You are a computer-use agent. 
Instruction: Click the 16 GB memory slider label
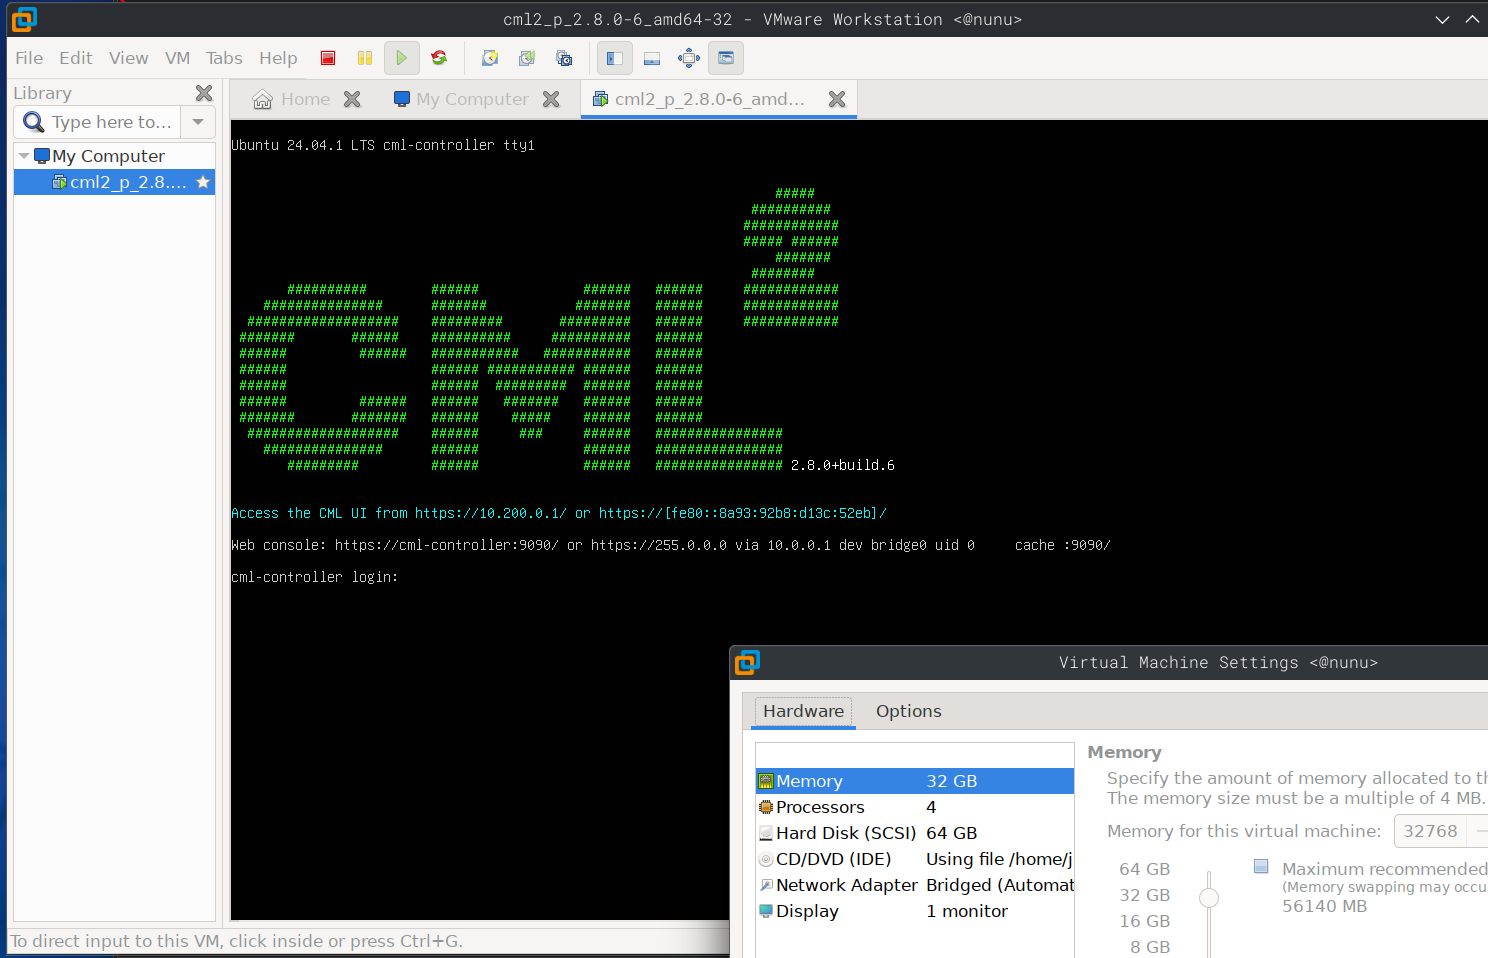pos(1144,921)
